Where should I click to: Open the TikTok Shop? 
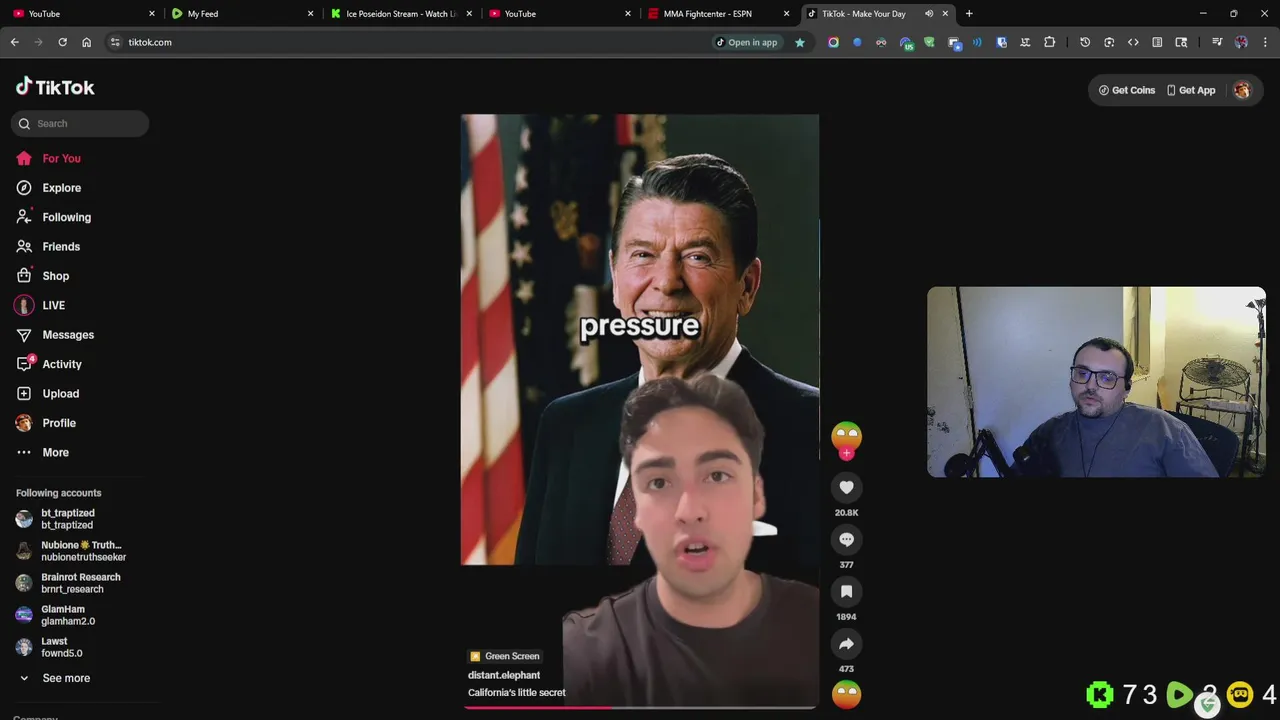click(x=42, y=276)
